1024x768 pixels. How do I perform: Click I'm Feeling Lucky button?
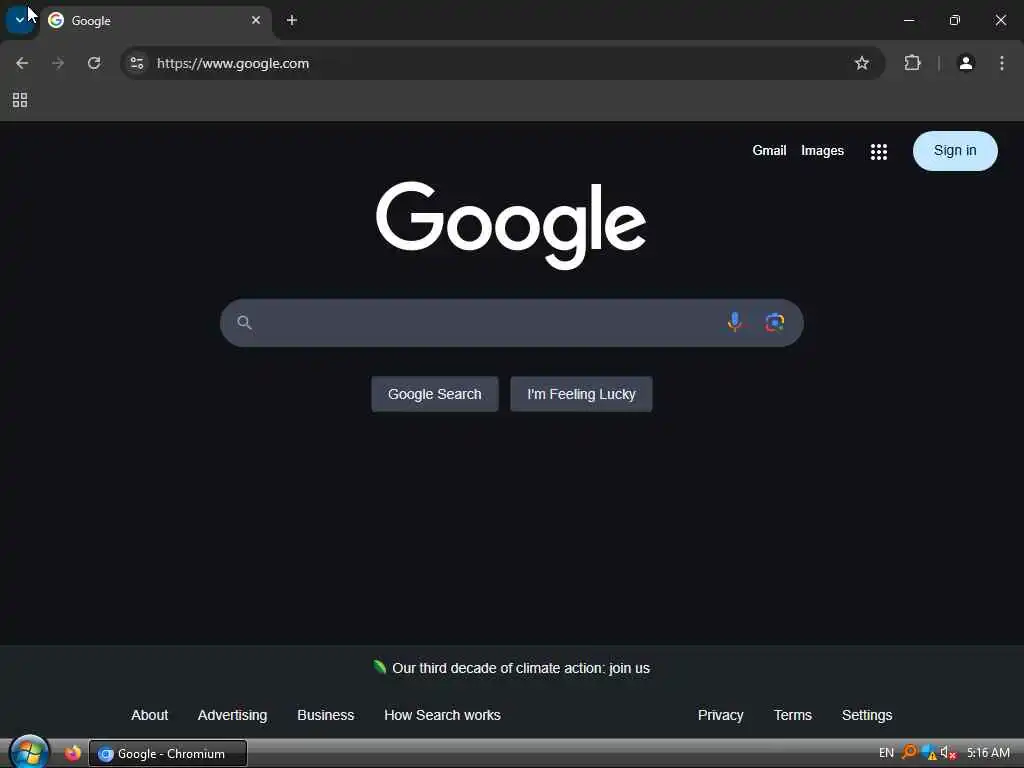click(581, 394)
